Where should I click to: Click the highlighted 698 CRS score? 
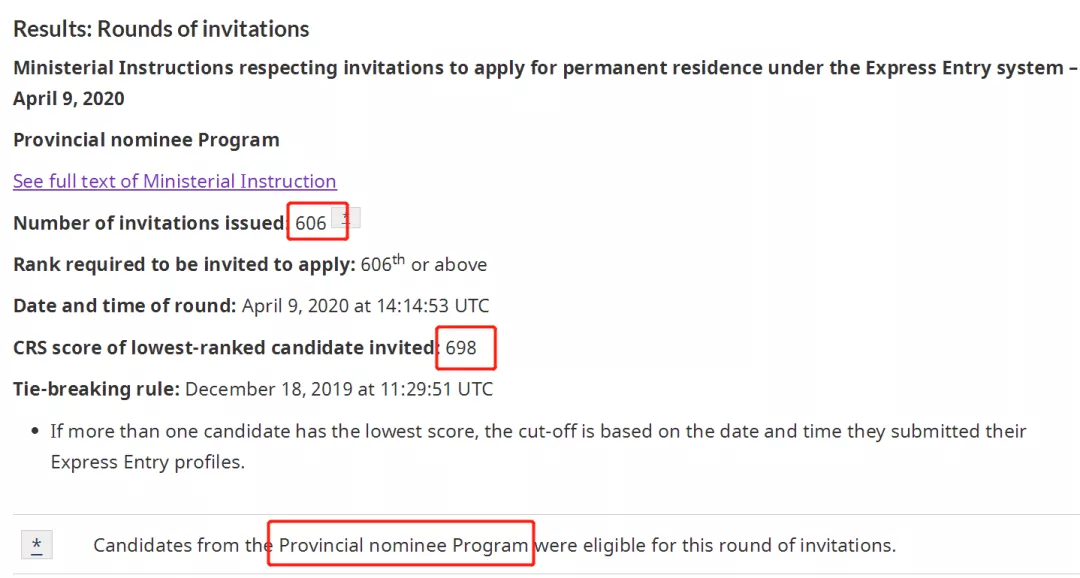click(x=461, y=348)
